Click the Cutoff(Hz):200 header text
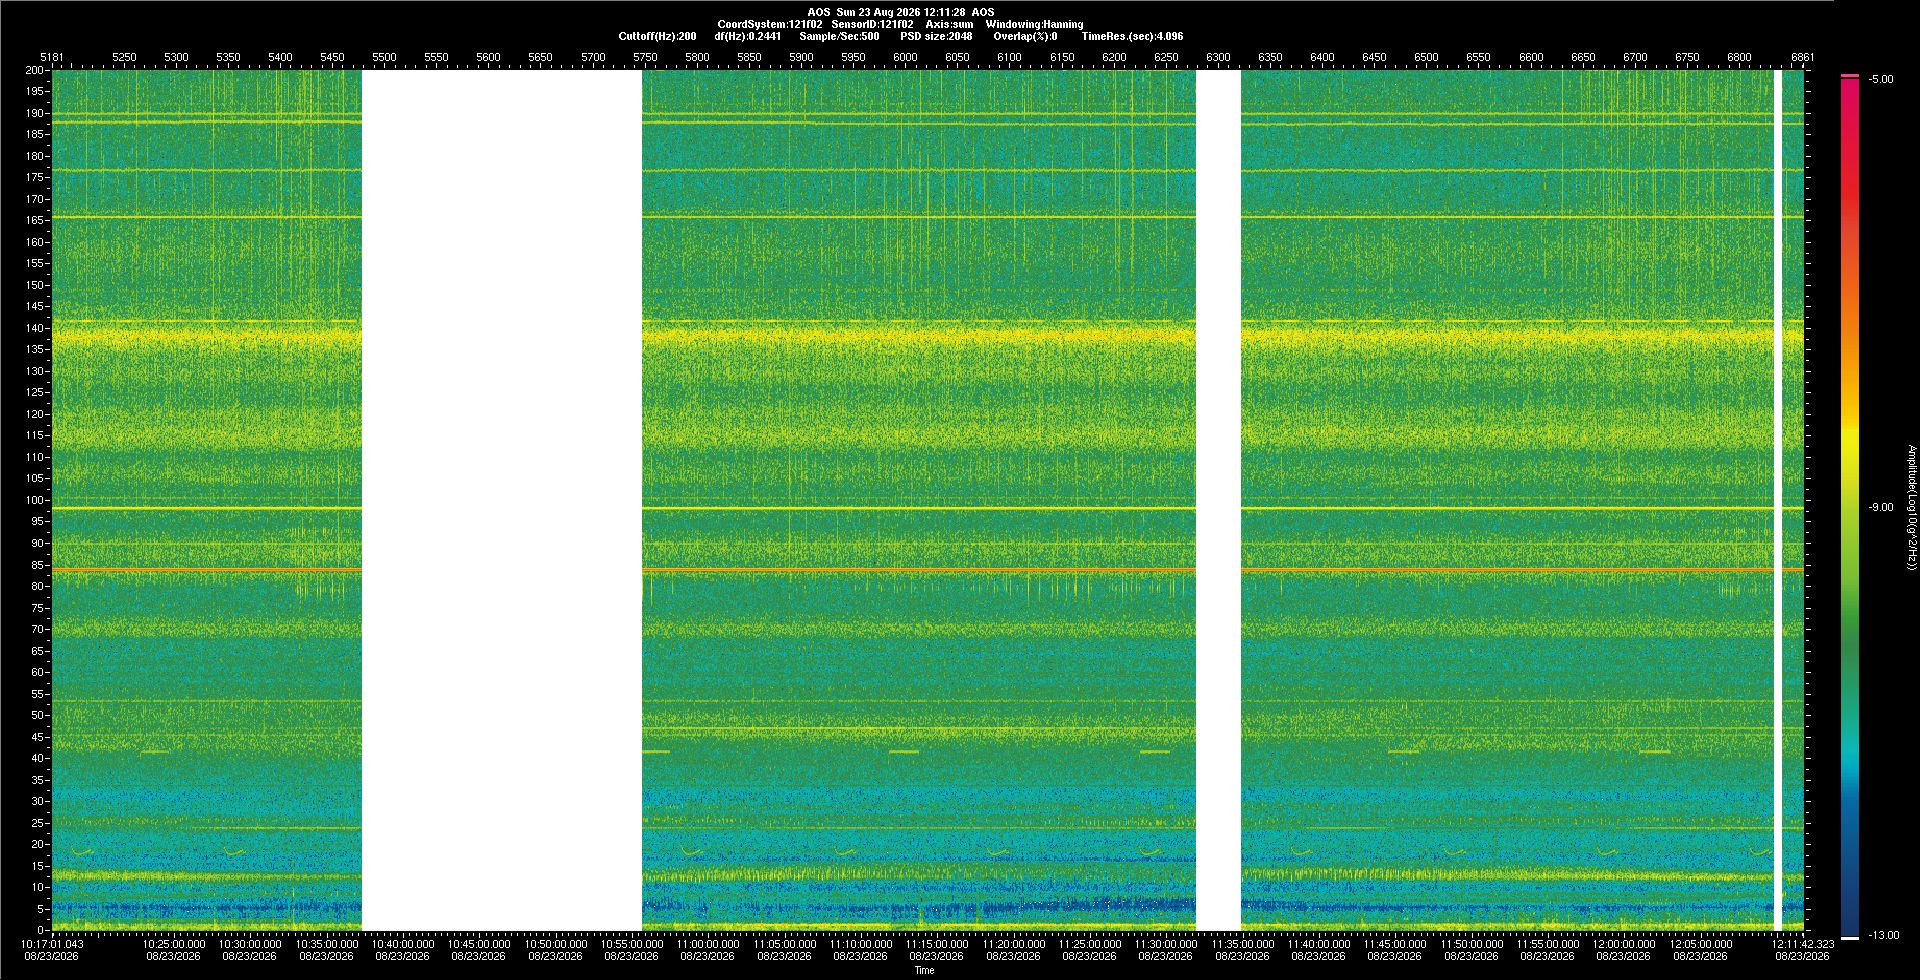The image size is (1920, 980). click(x=657, y=36)
